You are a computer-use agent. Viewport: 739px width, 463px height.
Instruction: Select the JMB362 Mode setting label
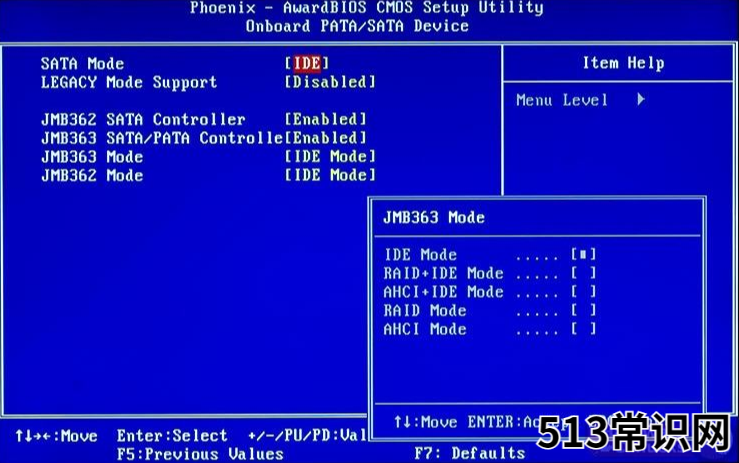tap(92, 175)
